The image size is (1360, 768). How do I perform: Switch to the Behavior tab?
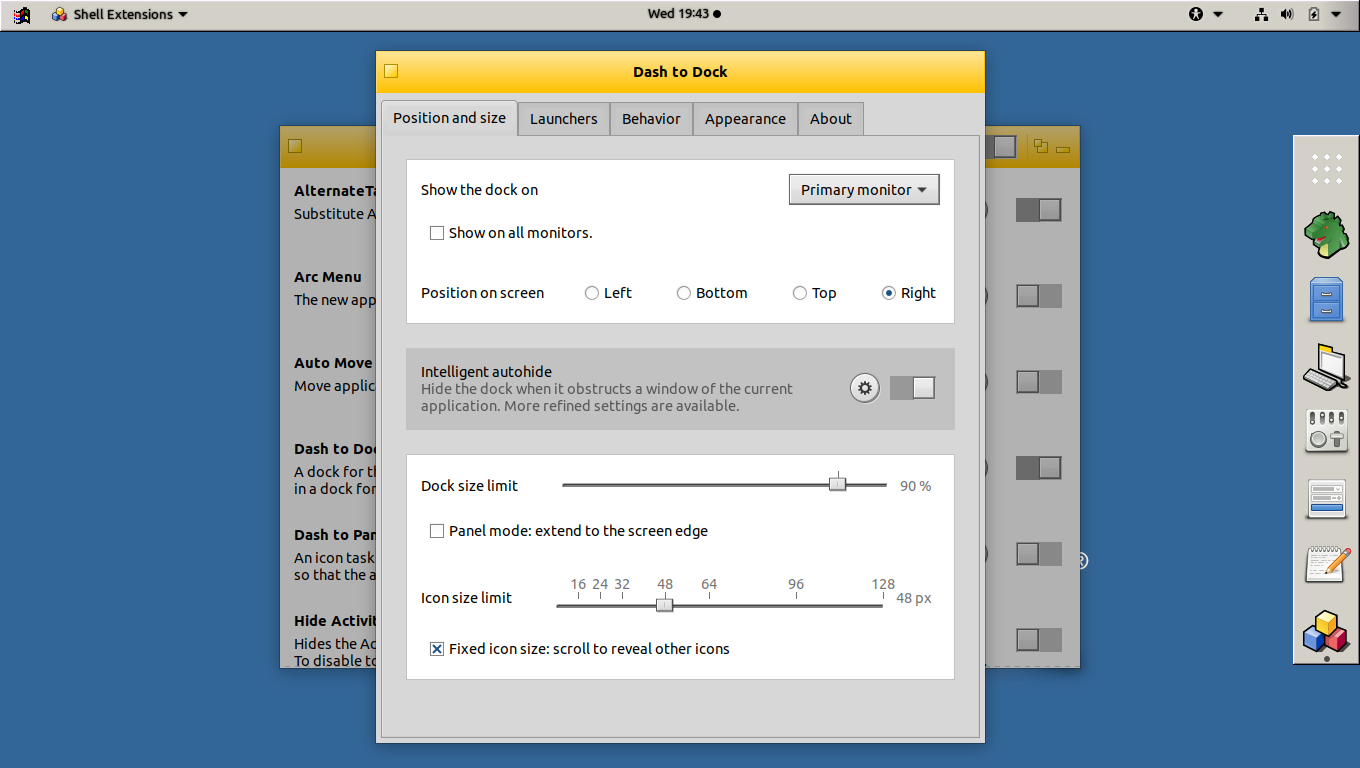(651, 118)
